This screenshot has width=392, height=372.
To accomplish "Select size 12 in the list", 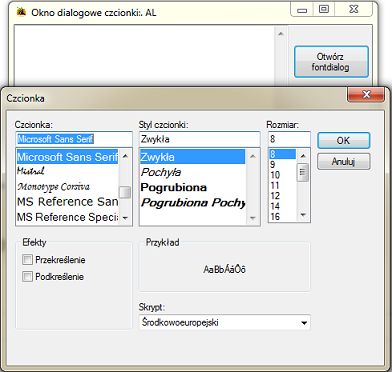I will coord(282,196).
